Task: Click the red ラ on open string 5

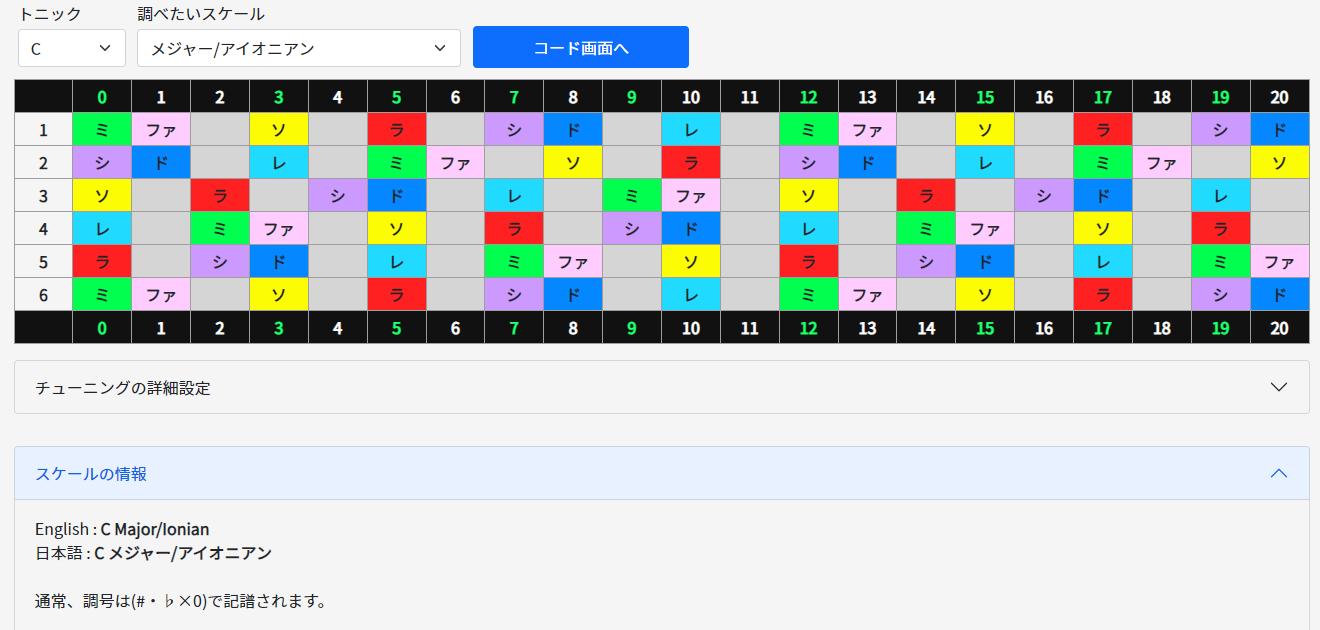Action: [x=101, y=262]
